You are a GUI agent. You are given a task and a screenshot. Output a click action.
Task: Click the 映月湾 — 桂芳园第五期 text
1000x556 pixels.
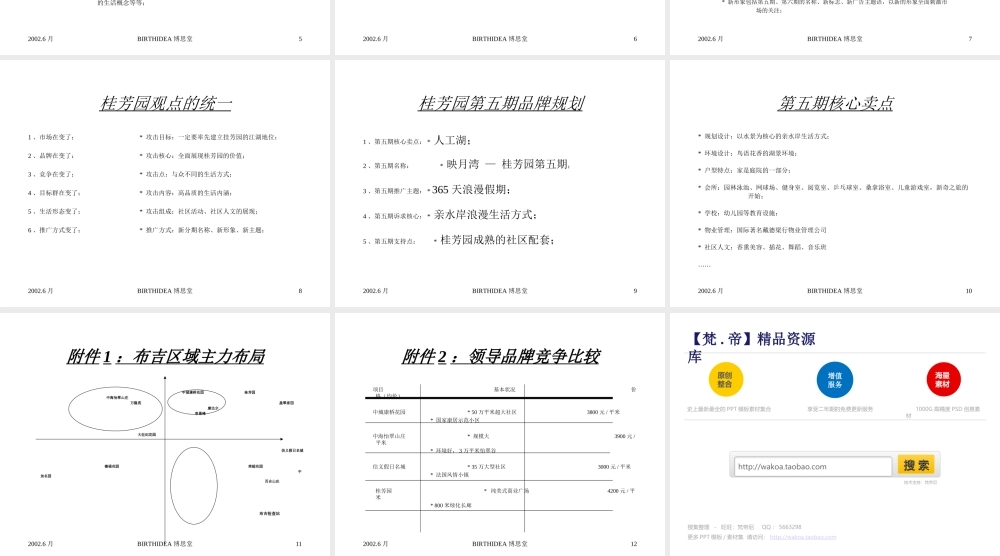[508, 165]
